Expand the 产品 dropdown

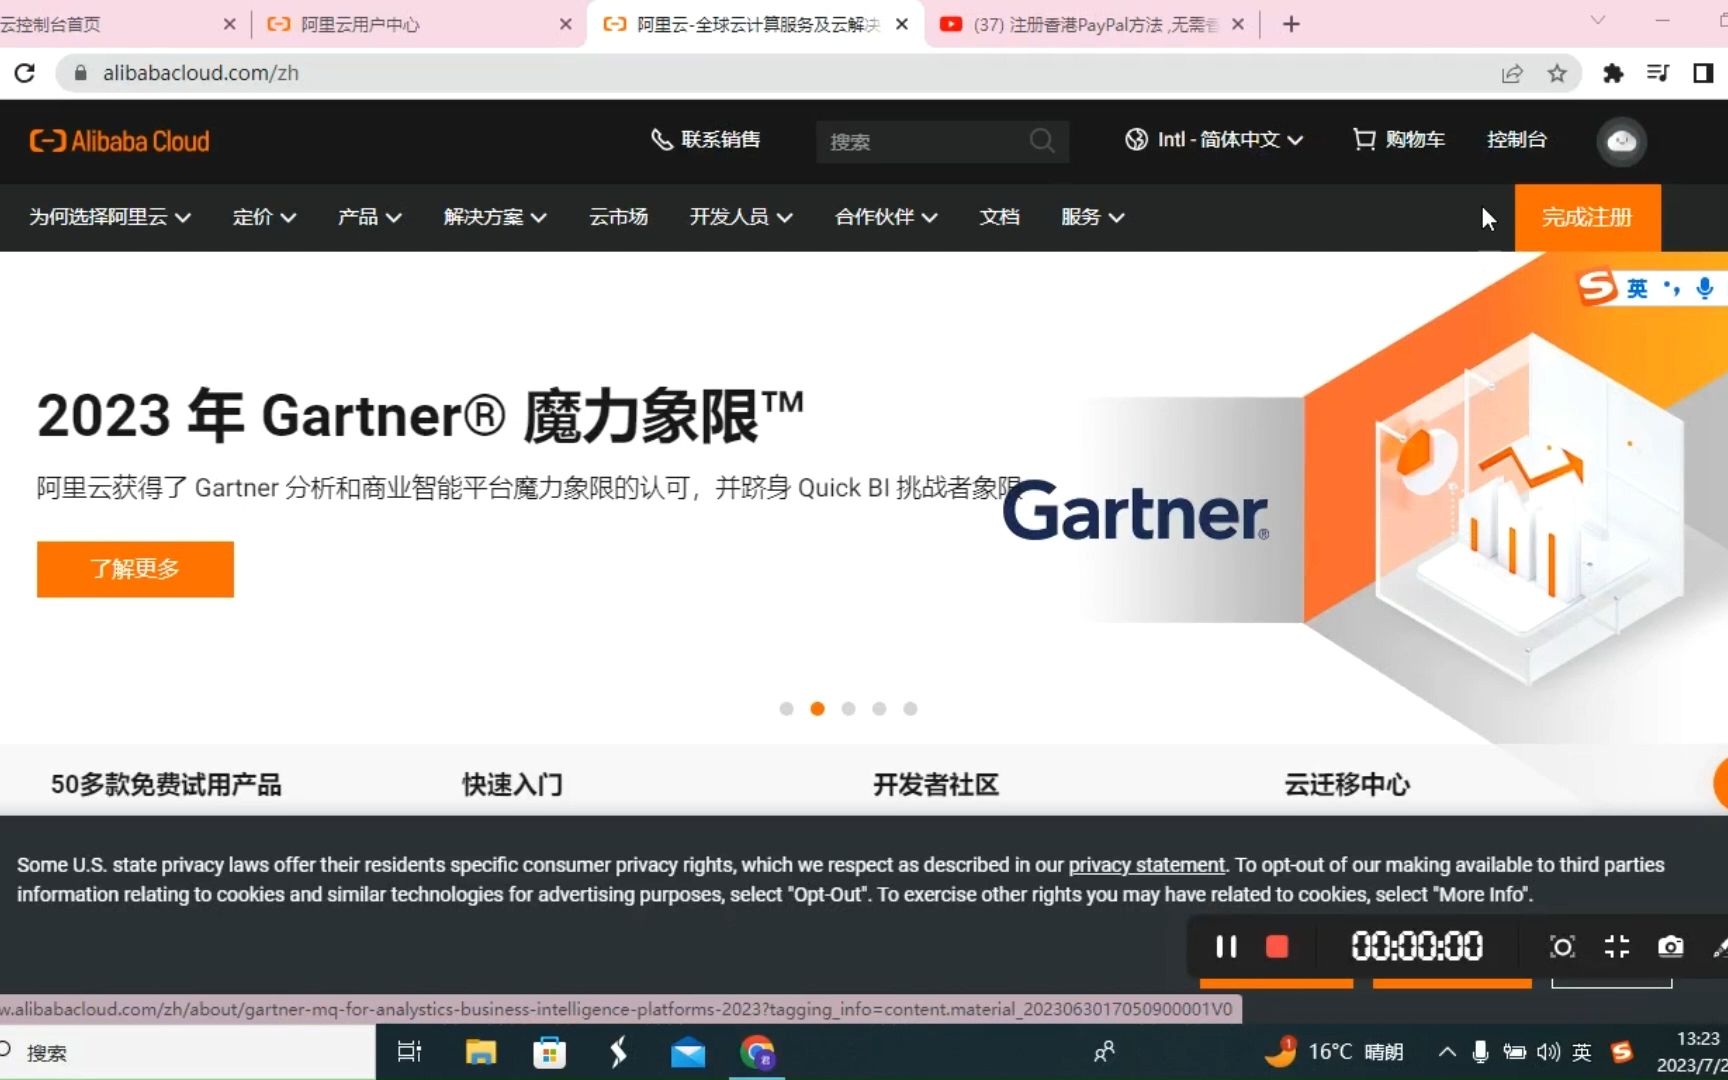tap(369, 217)
